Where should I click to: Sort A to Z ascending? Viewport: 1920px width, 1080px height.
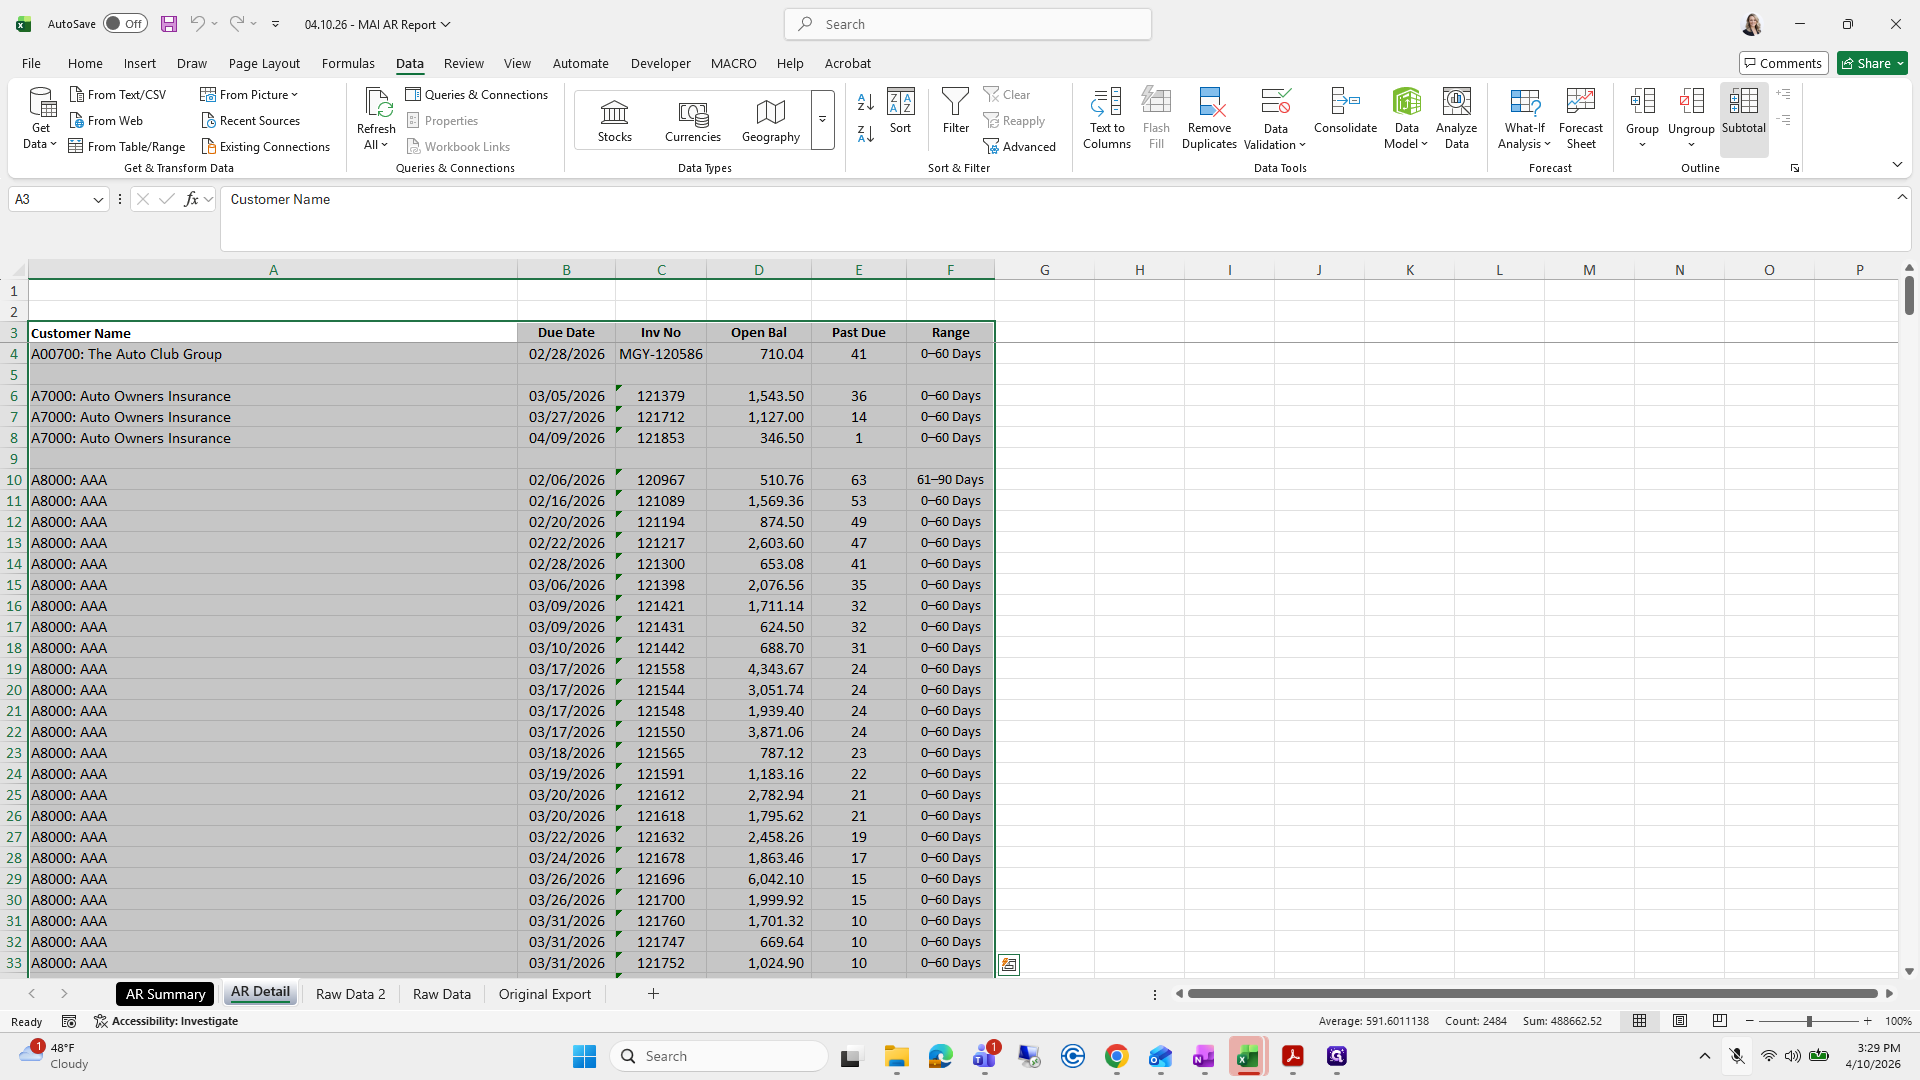(866, 101)
